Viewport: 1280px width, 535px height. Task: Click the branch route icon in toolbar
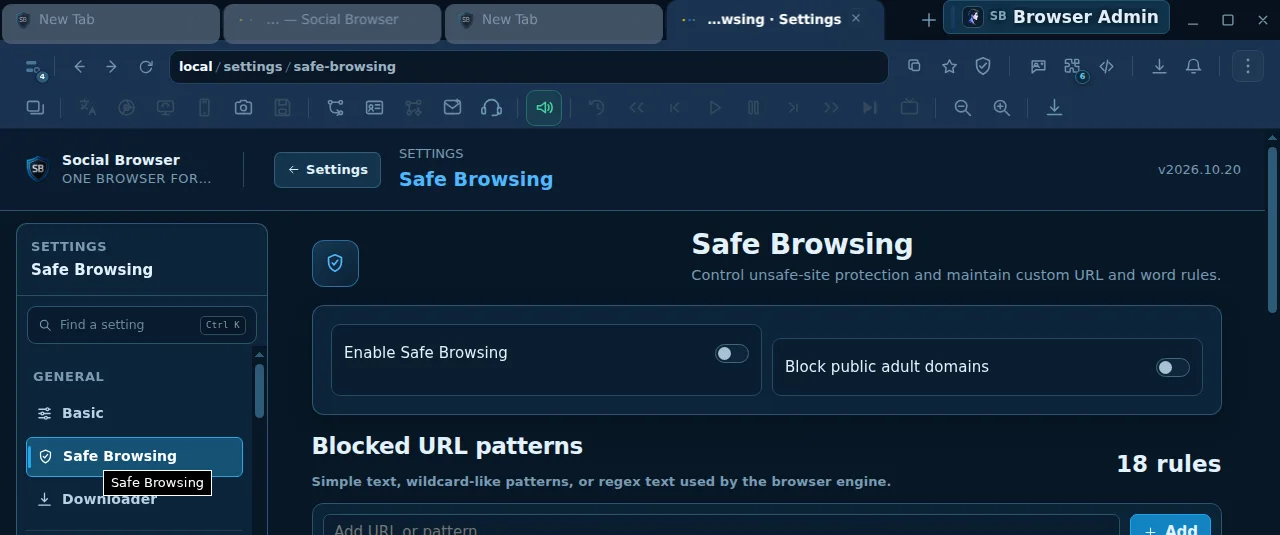(335, 108)
